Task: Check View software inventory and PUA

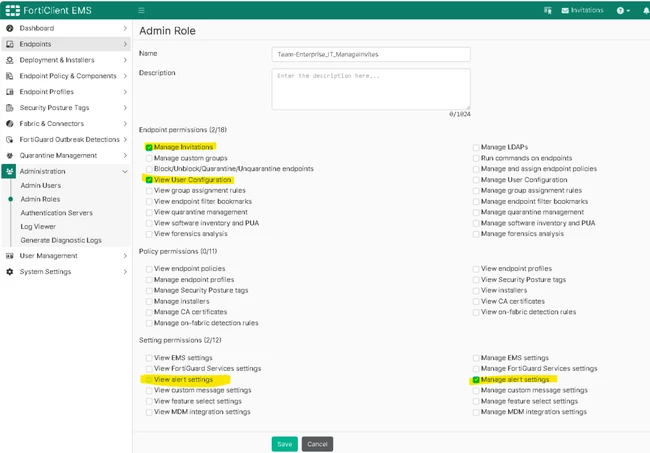Action: coord(149,223)
